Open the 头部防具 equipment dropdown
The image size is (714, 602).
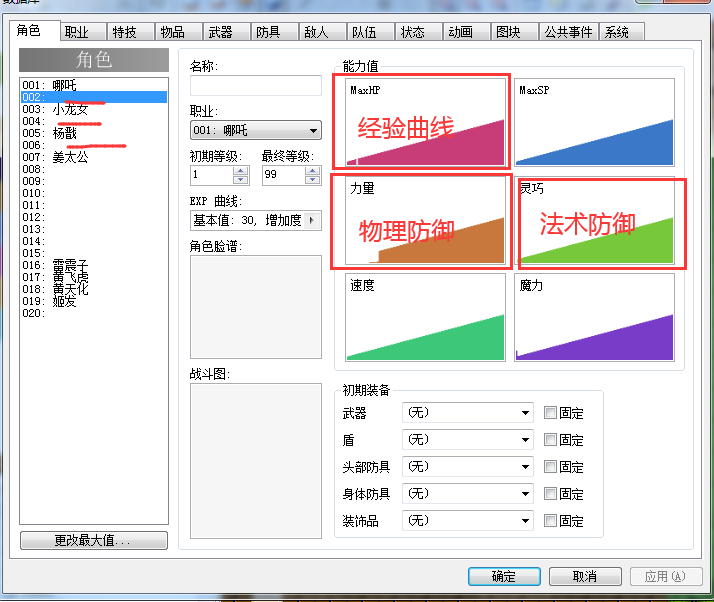pos(468,467)
